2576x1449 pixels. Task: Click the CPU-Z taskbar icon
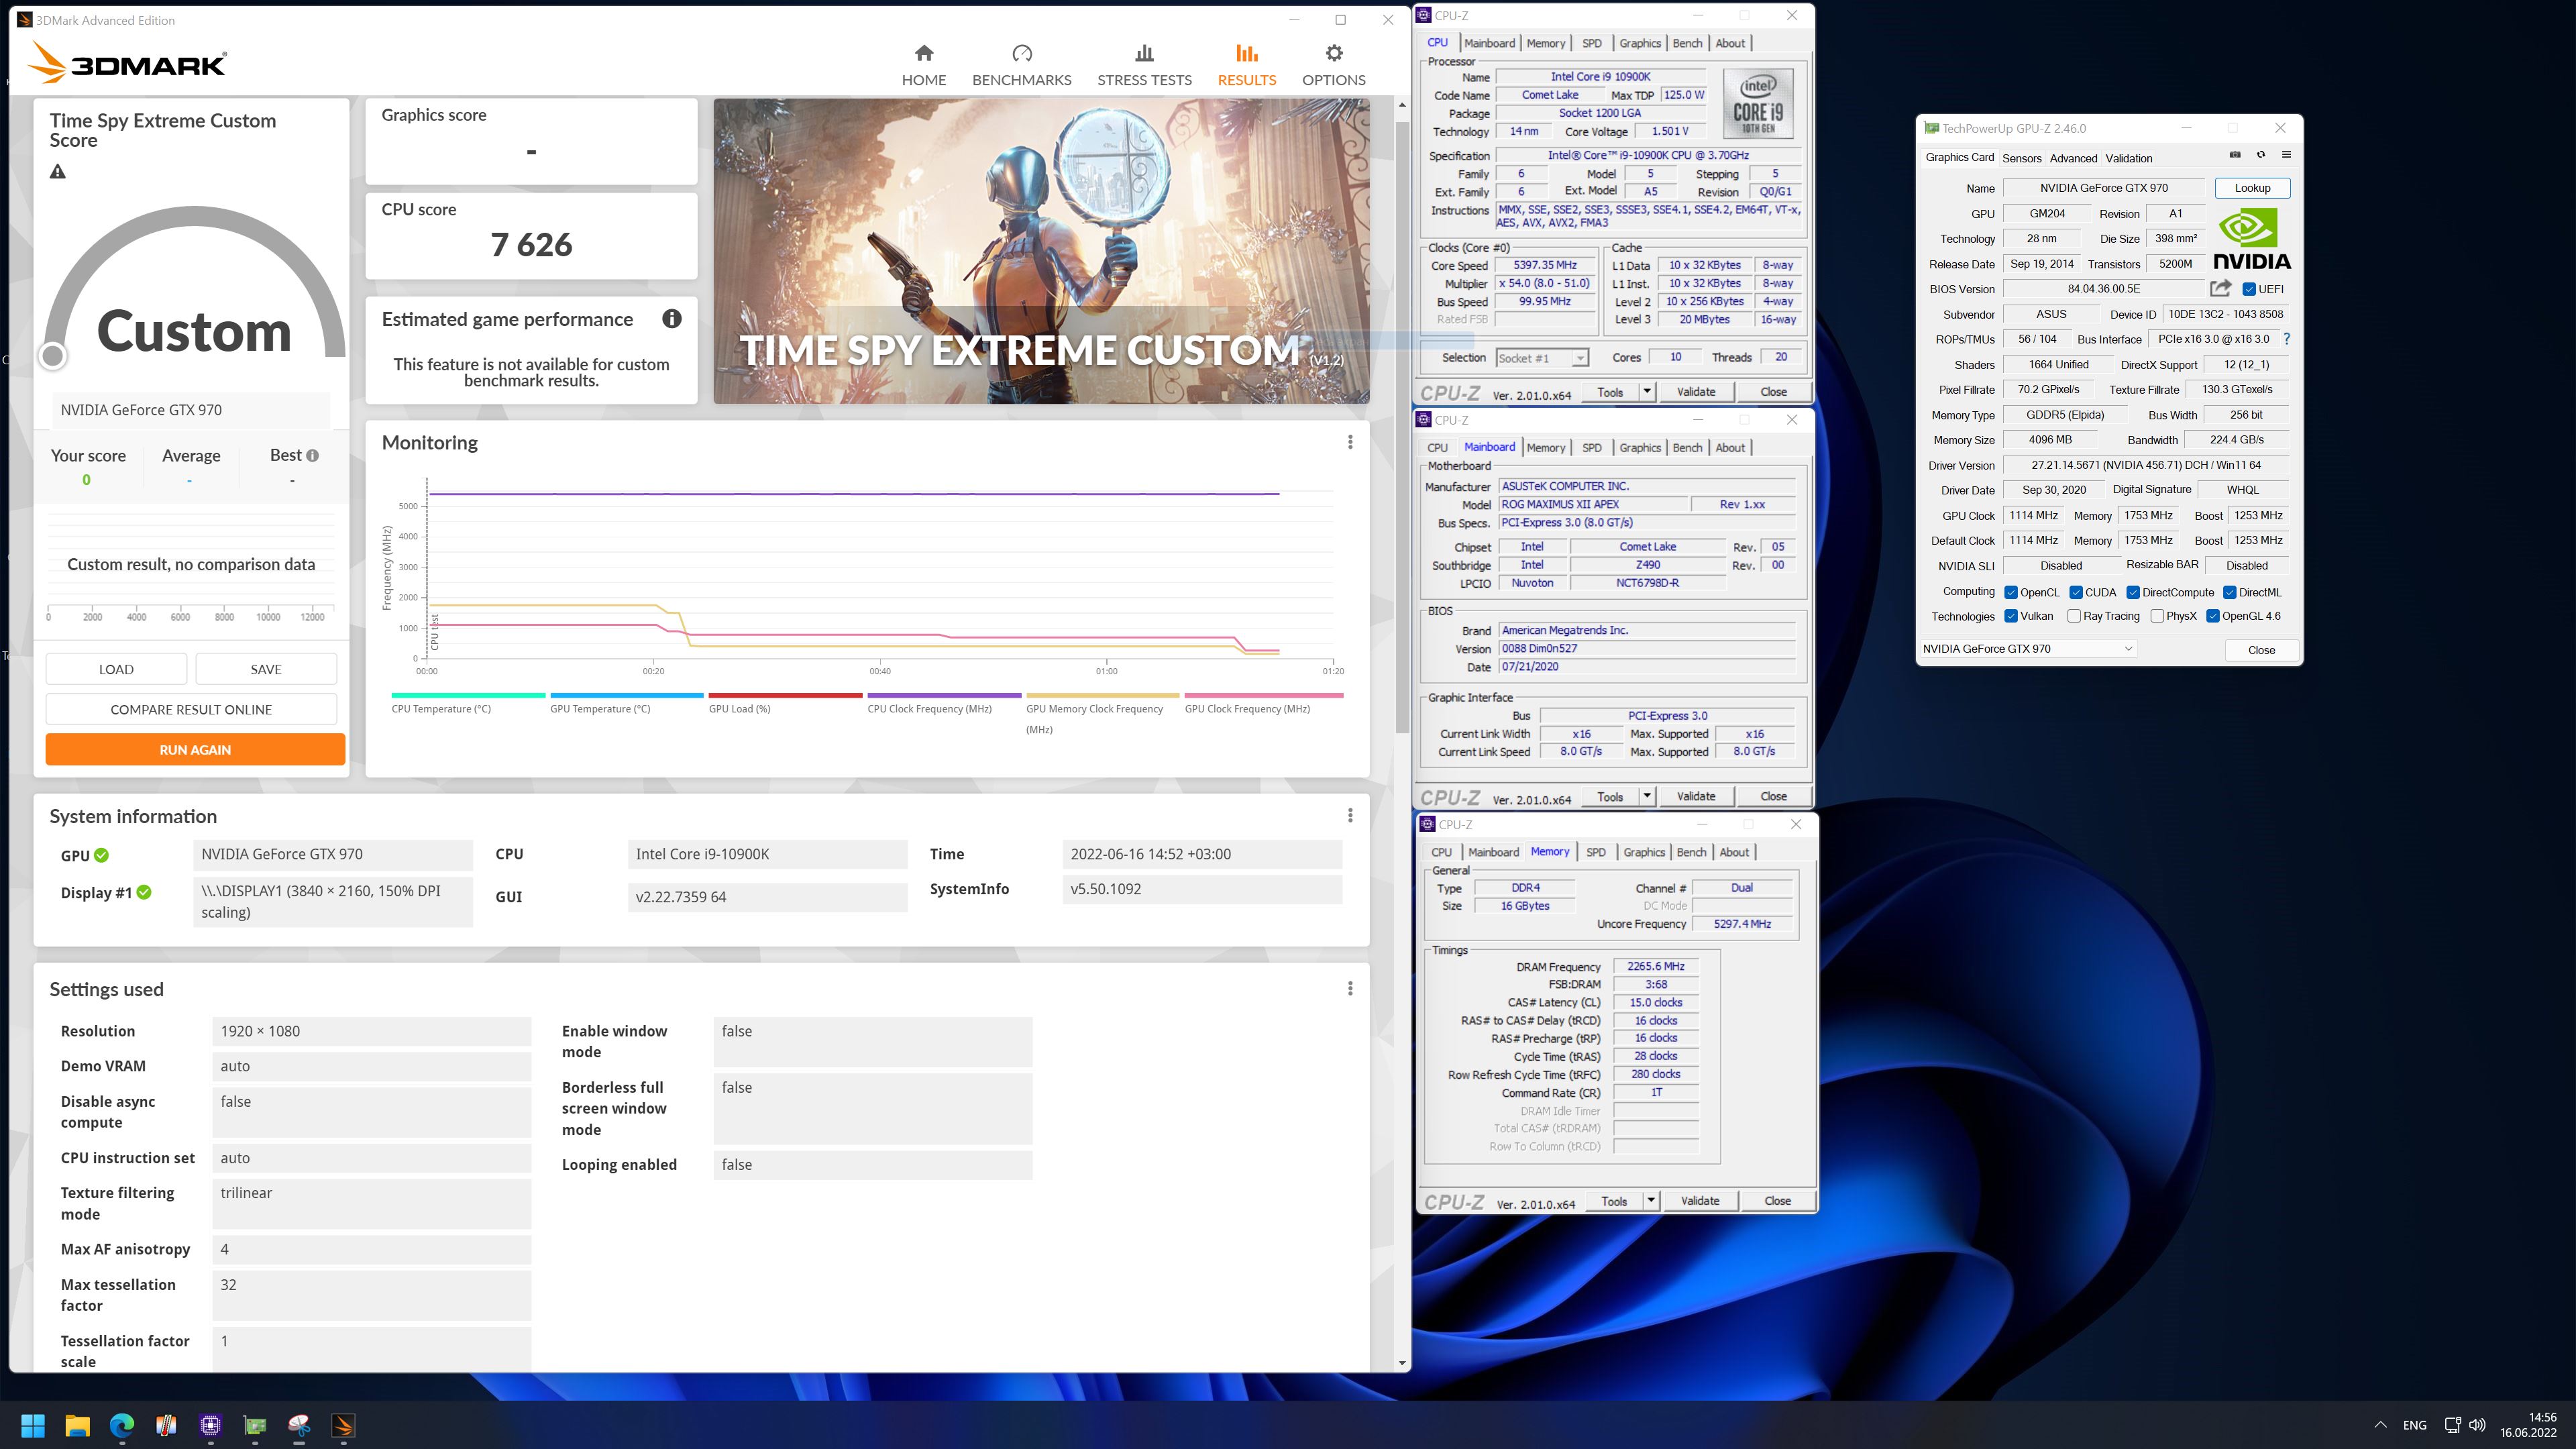[210, 1425]
